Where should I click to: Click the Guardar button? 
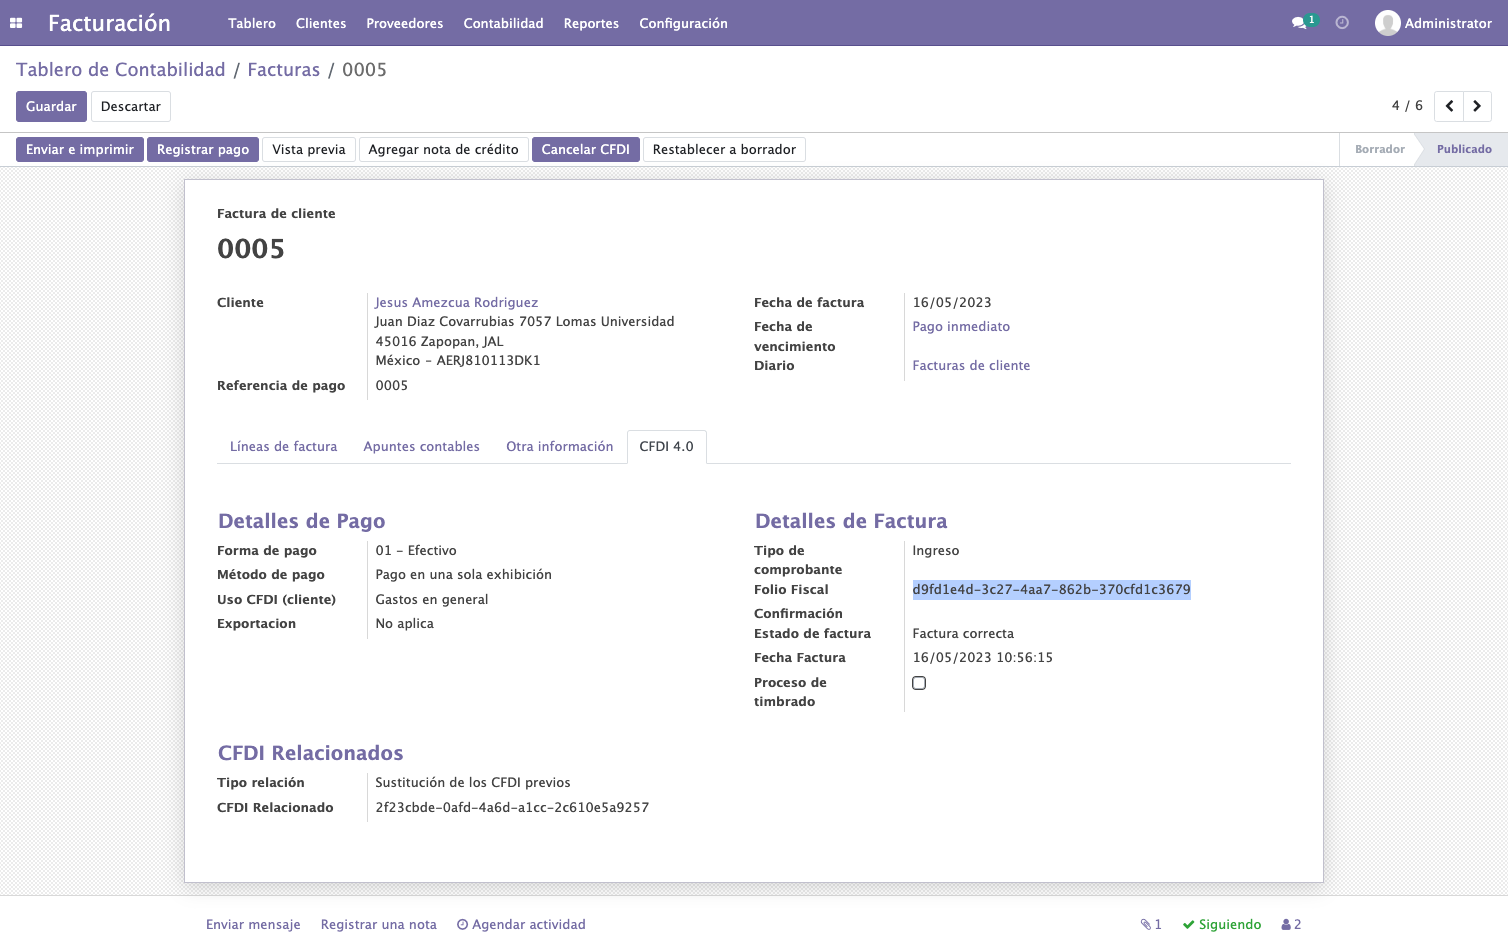(x=51, y=106)
